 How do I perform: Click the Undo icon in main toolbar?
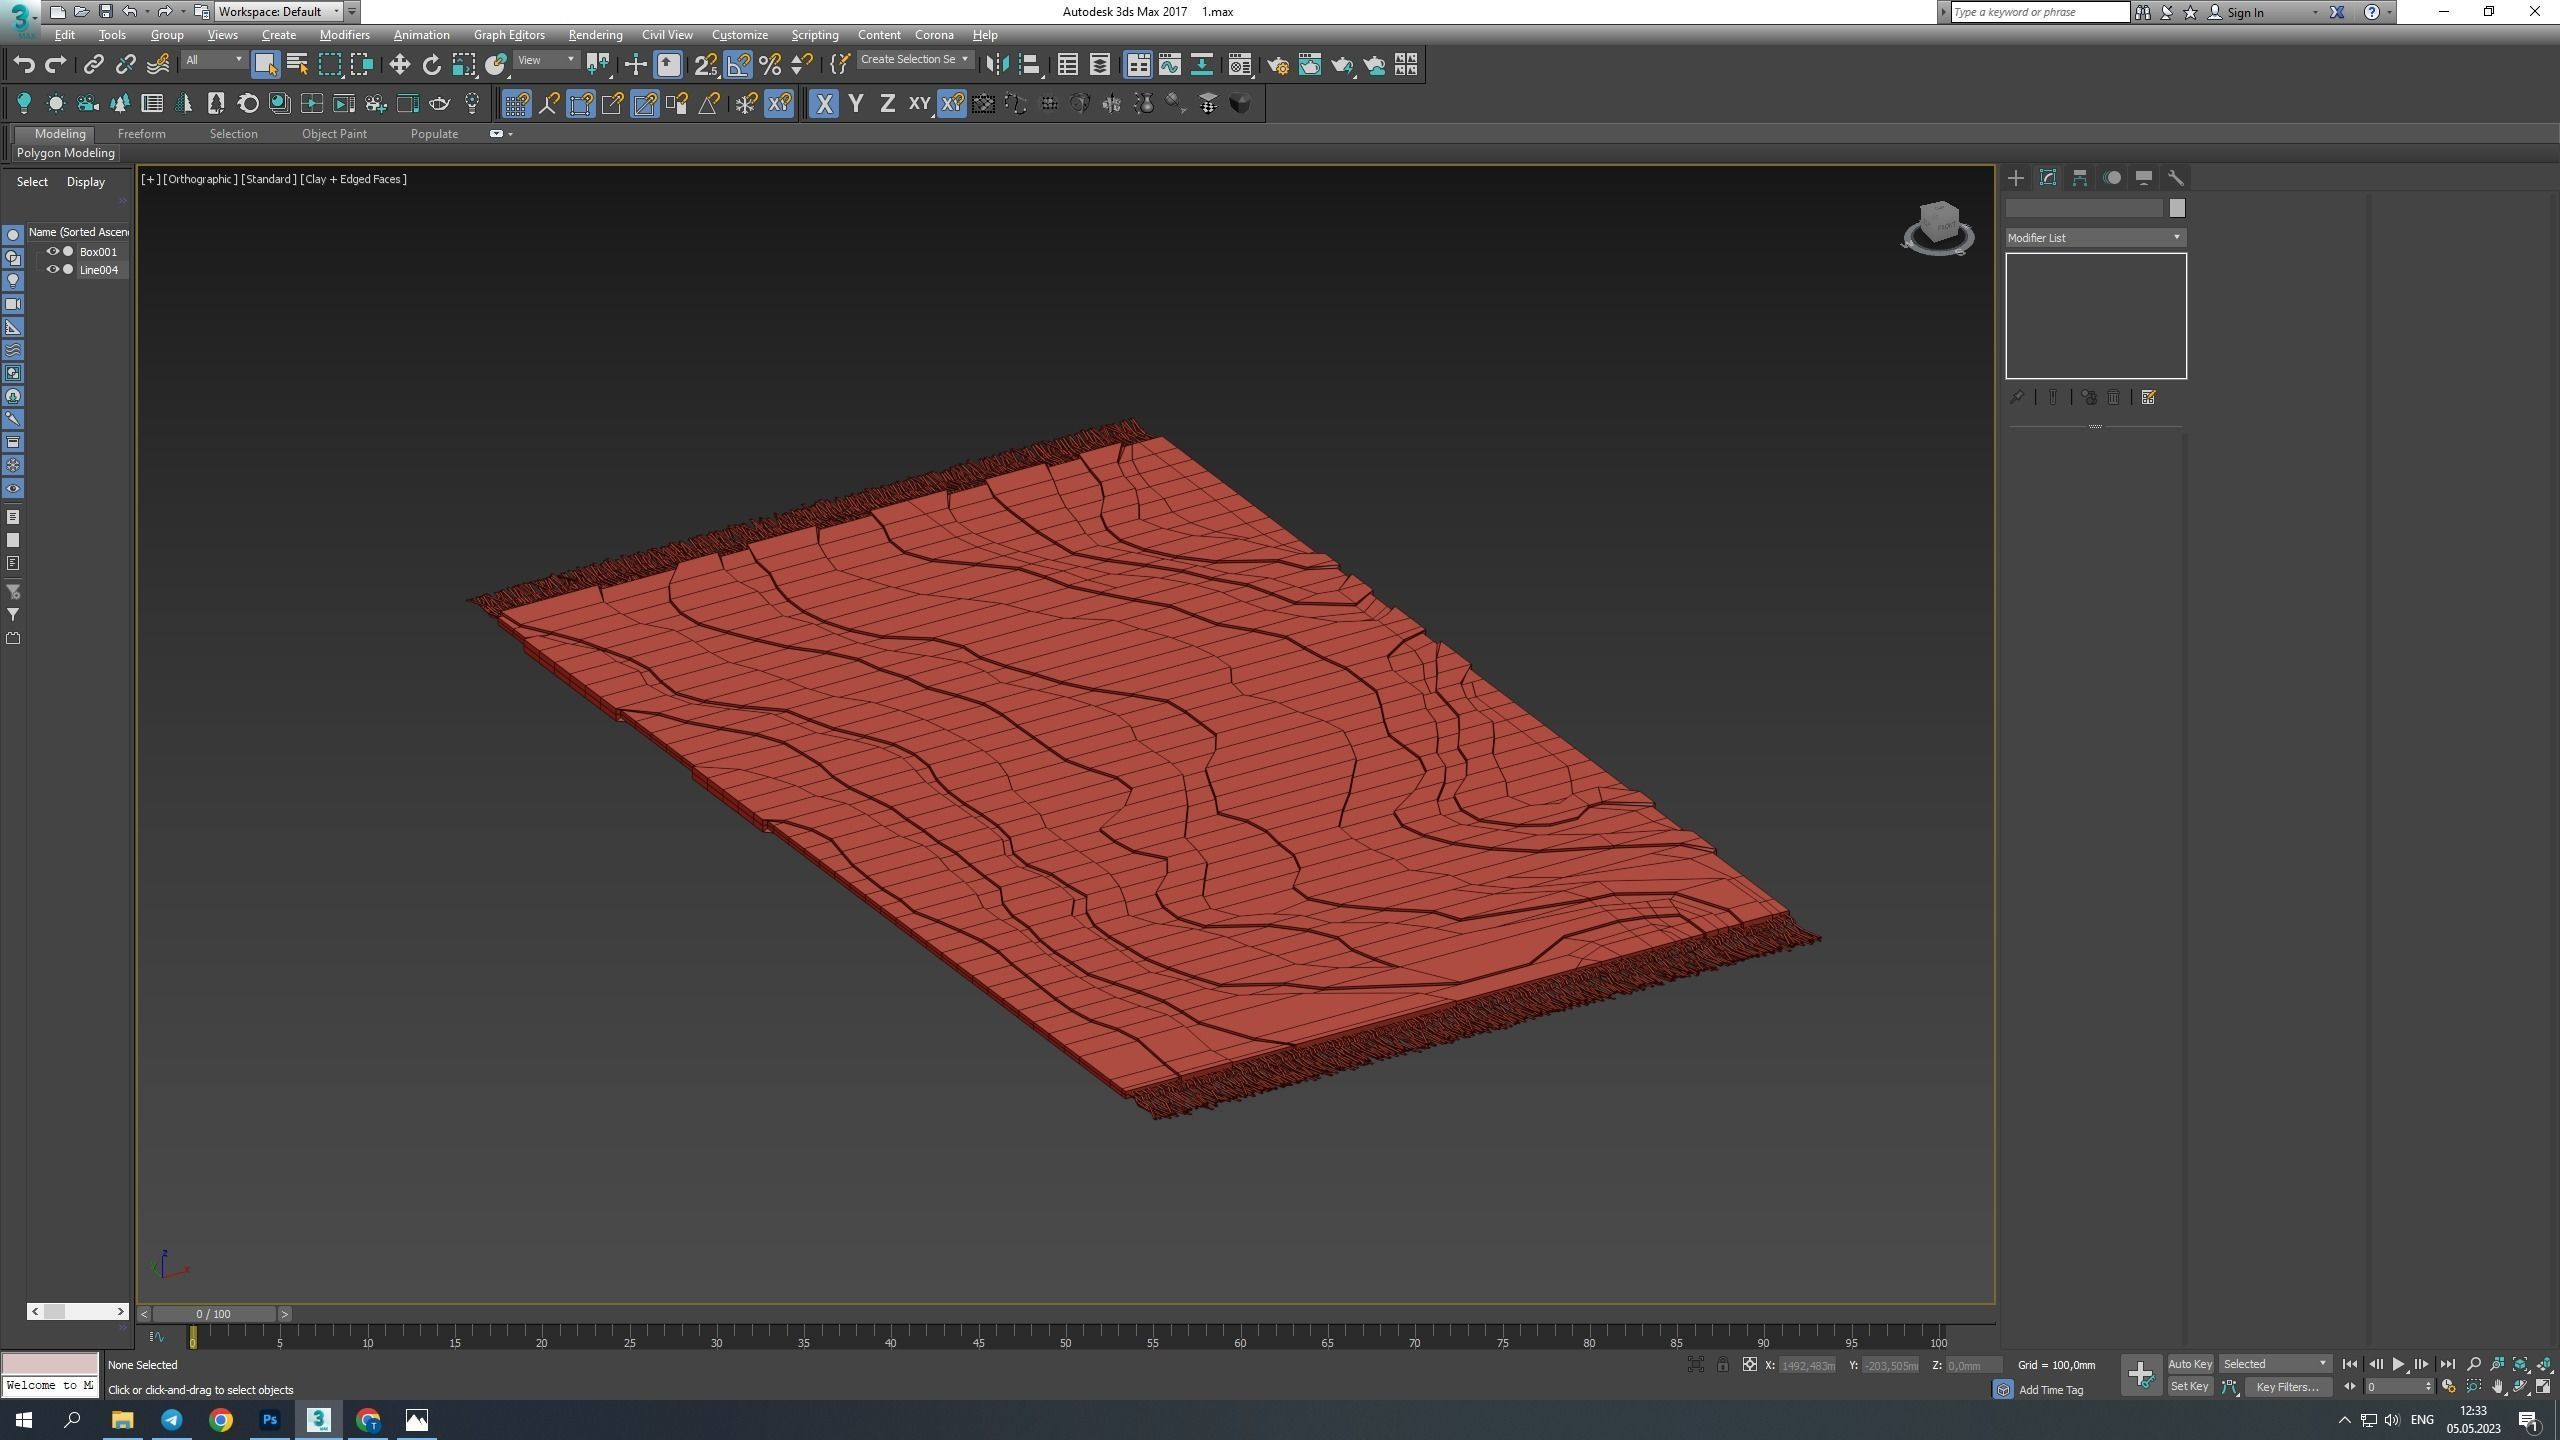(24, 65)
